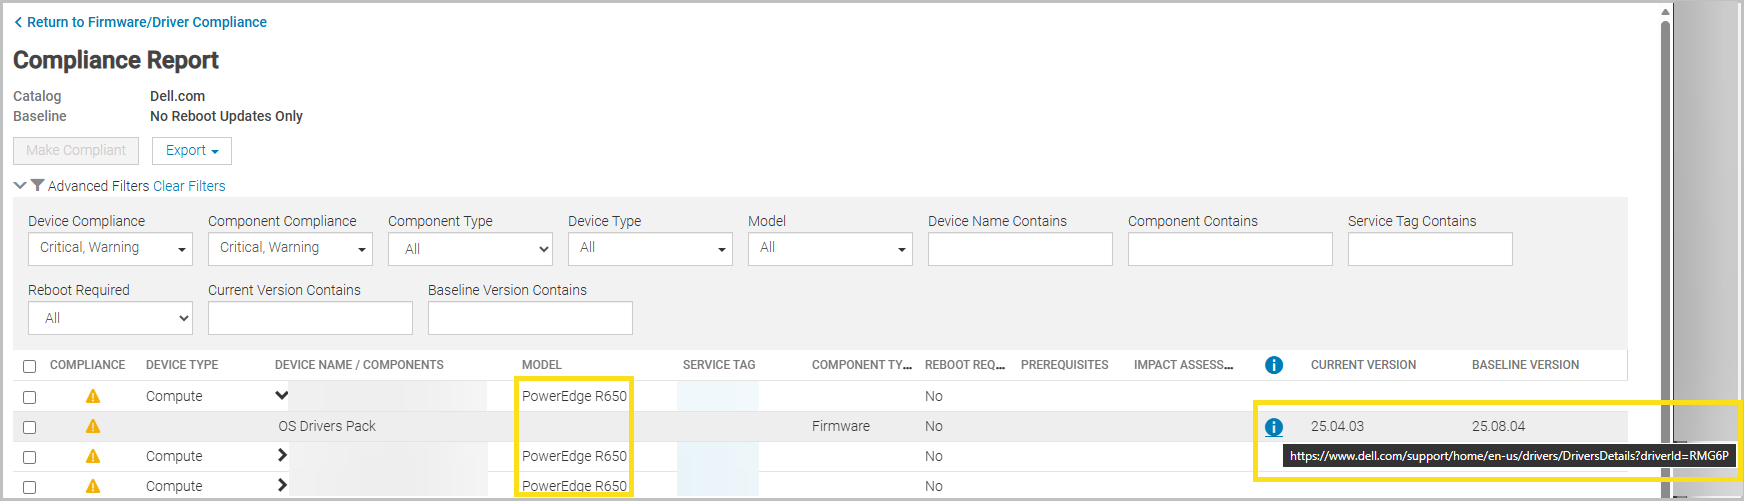Open the Component Type dropdown
Image resolution: width=1744 pixels, height=501 pixels.
pos(470,249)
